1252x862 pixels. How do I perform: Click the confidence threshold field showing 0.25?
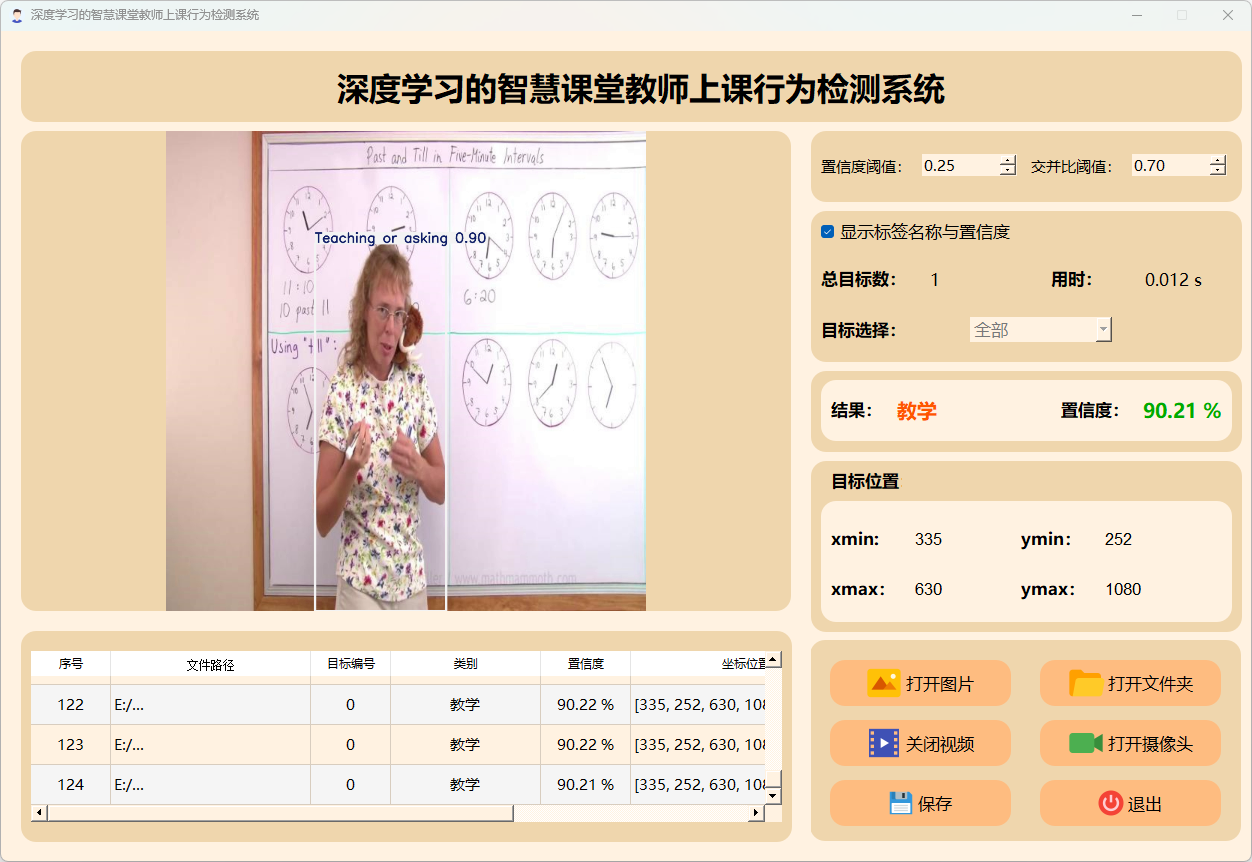point(959,166)
